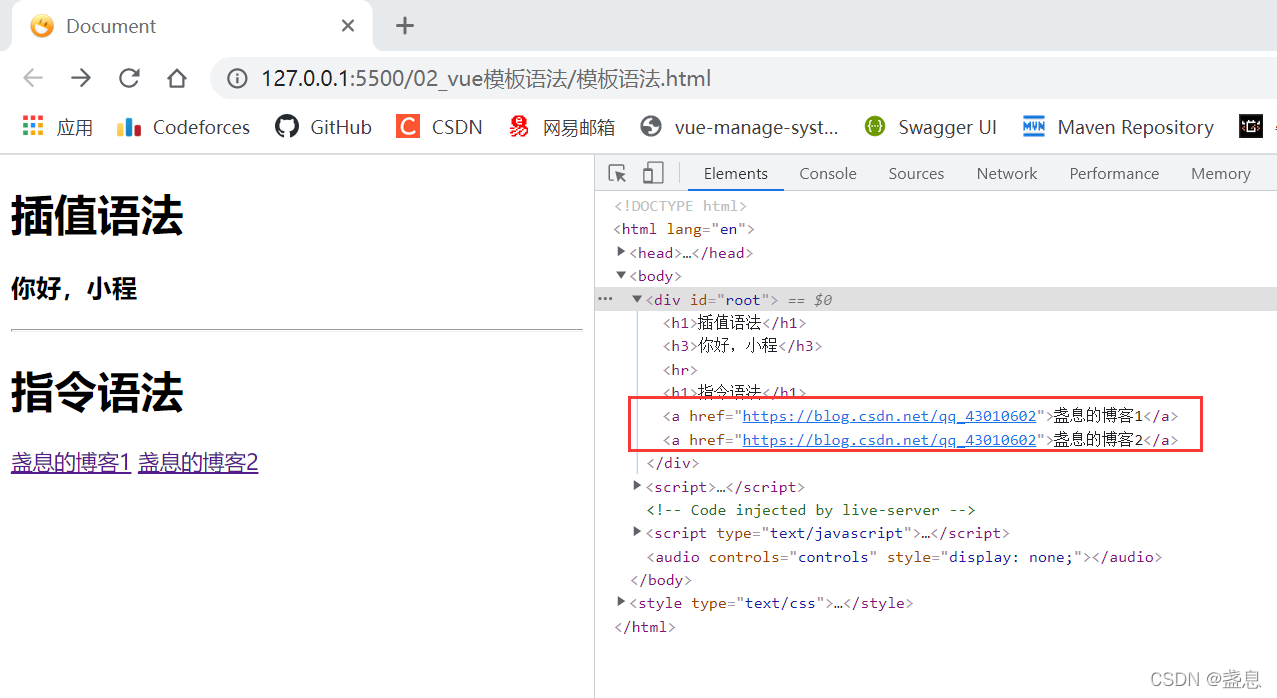Click the browser back arrow

(x=33, y=78)
